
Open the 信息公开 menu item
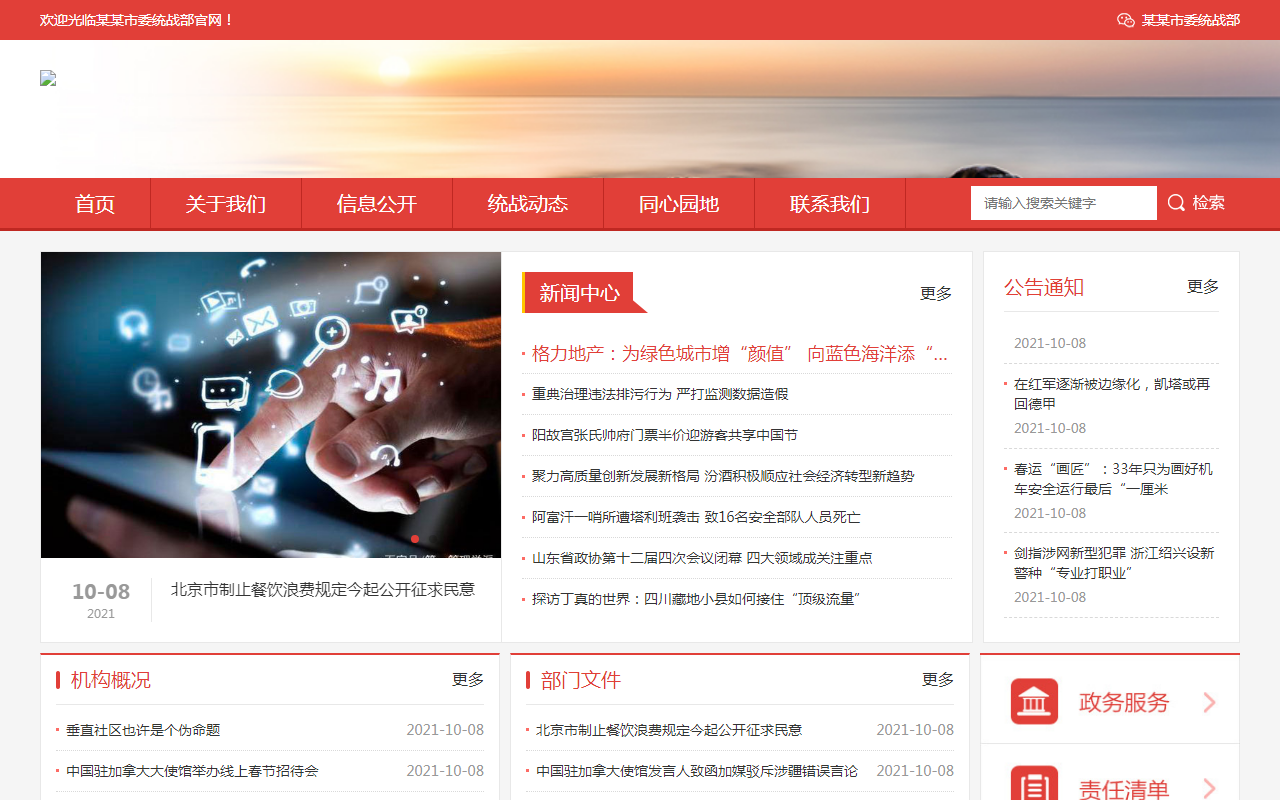point(377,204)
